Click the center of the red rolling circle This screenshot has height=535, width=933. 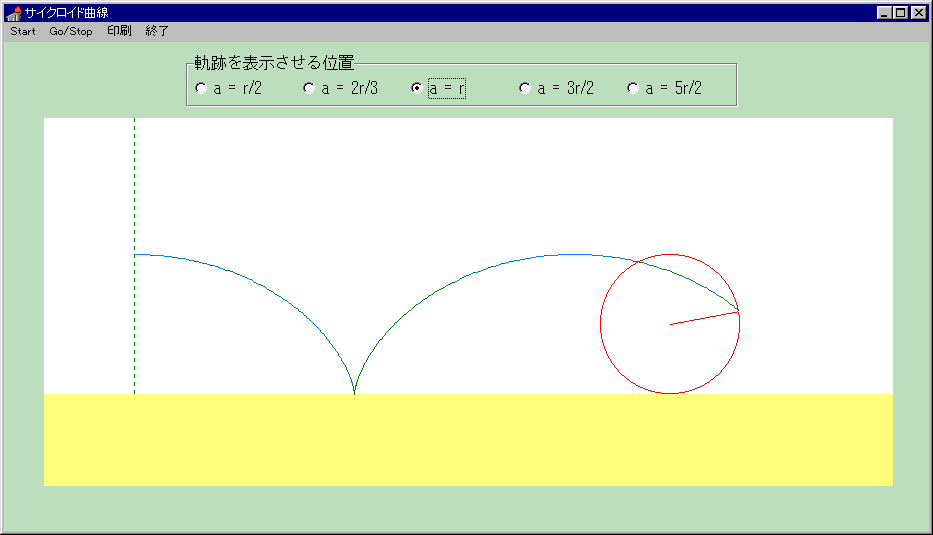(x=670, y=324)
